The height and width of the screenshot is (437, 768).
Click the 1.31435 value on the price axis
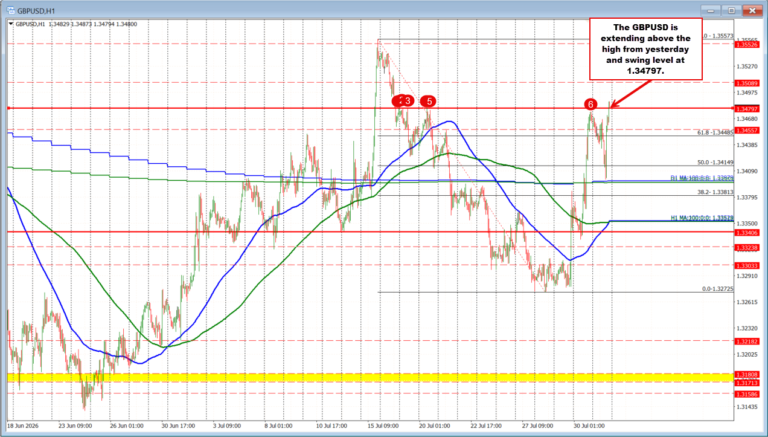[x=746, y=407]
